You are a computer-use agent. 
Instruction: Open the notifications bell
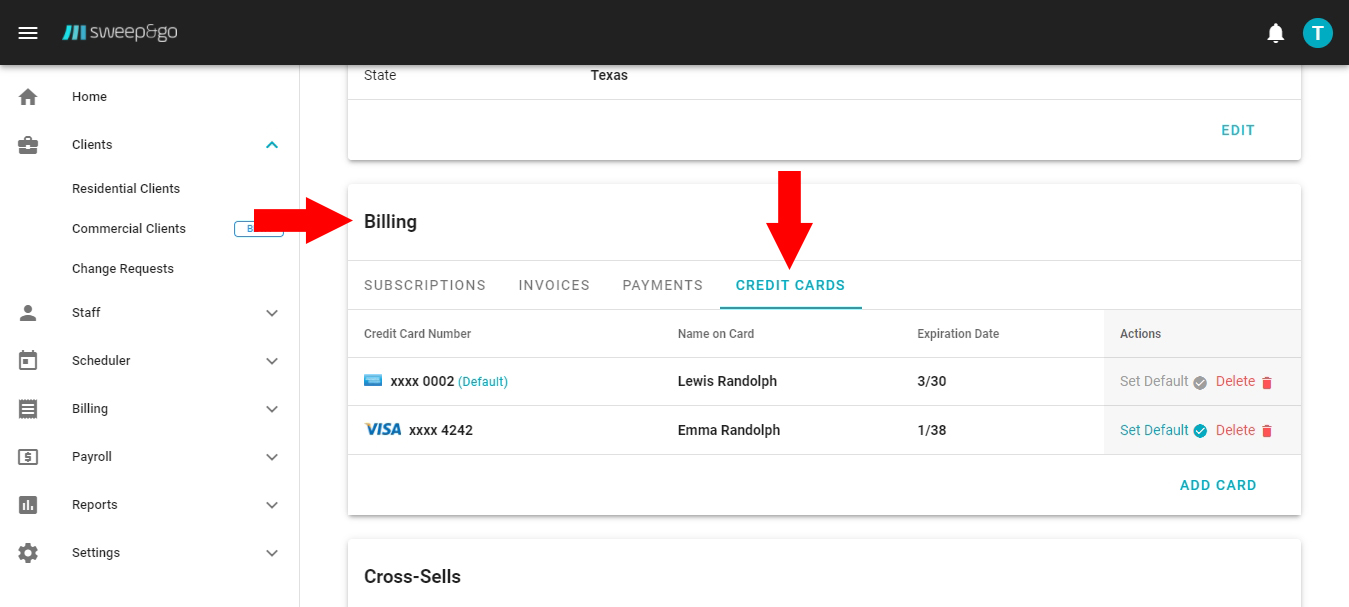point(1276,32)
